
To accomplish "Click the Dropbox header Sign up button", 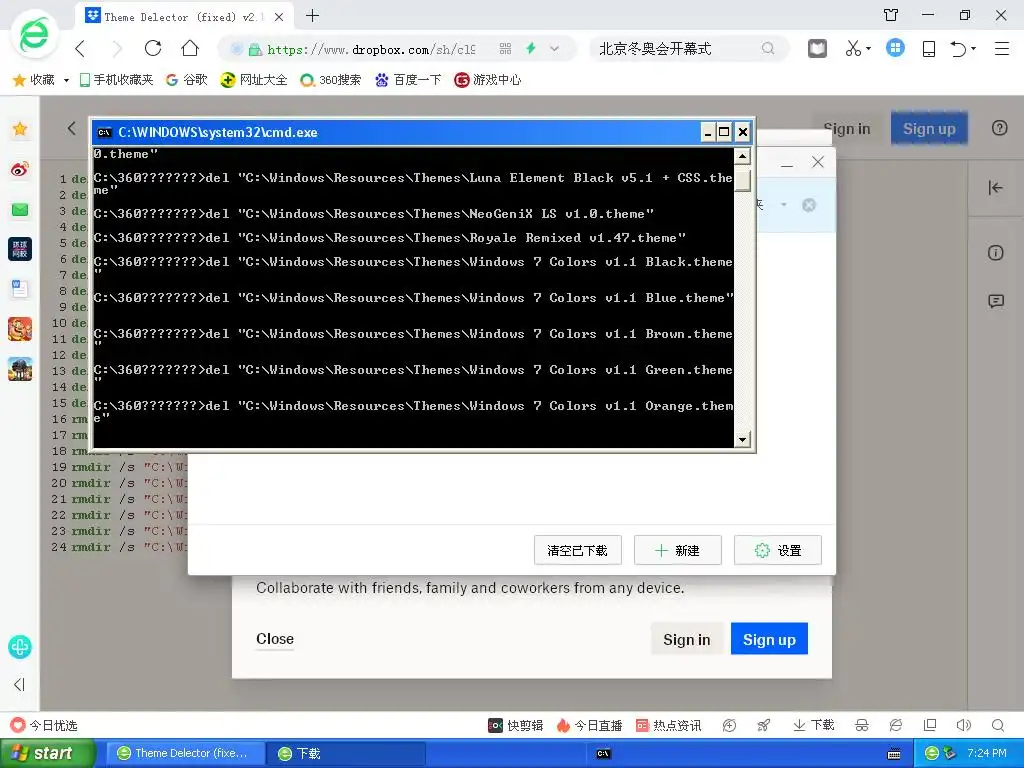I will click(x=929, y=128).
